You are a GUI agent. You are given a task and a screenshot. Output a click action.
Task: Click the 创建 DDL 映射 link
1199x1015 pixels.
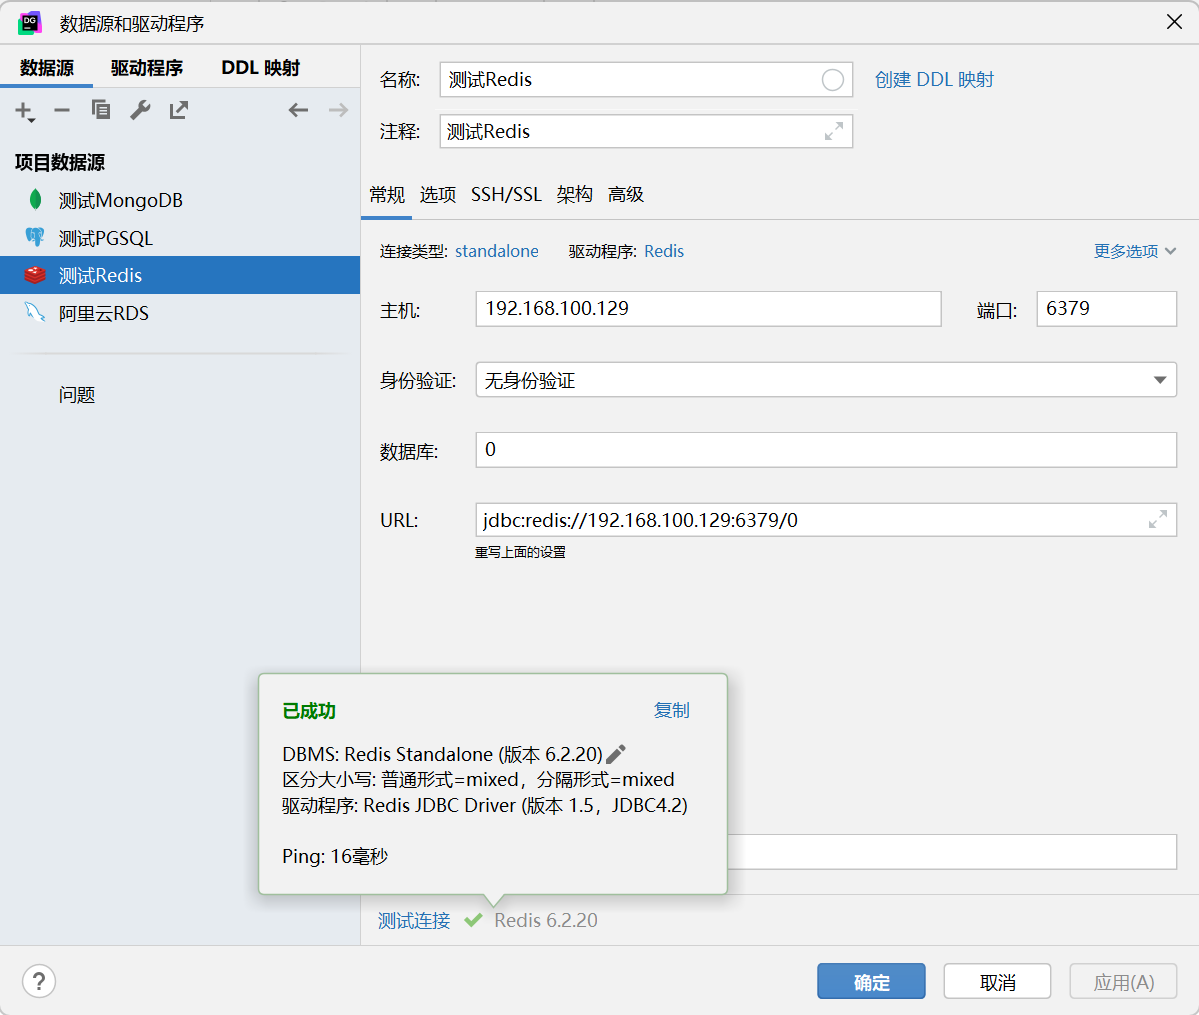[934, 80]
